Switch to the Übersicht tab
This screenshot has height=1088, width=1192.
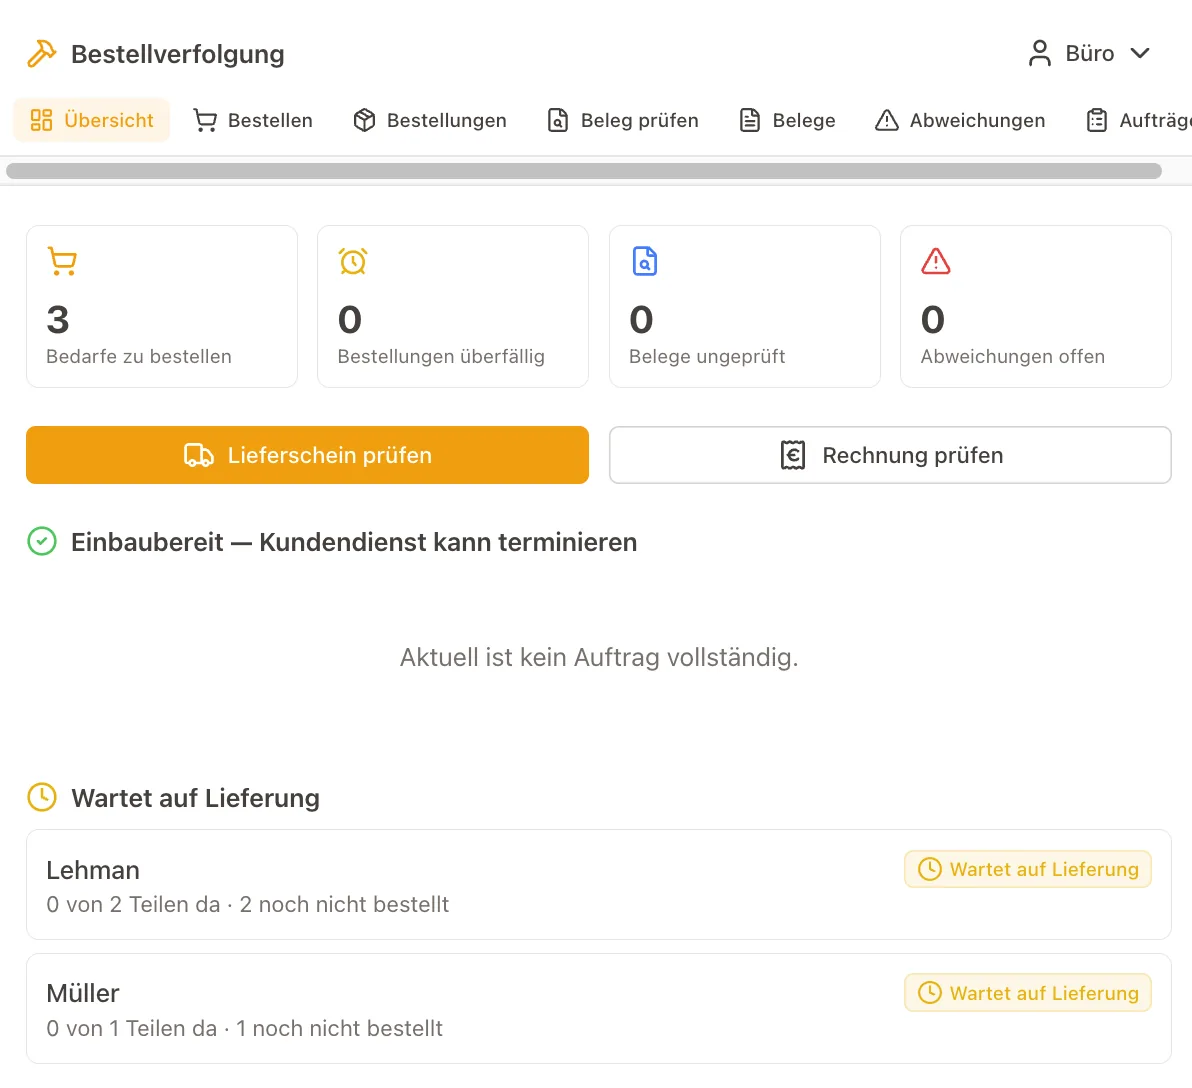click(91, 120)
